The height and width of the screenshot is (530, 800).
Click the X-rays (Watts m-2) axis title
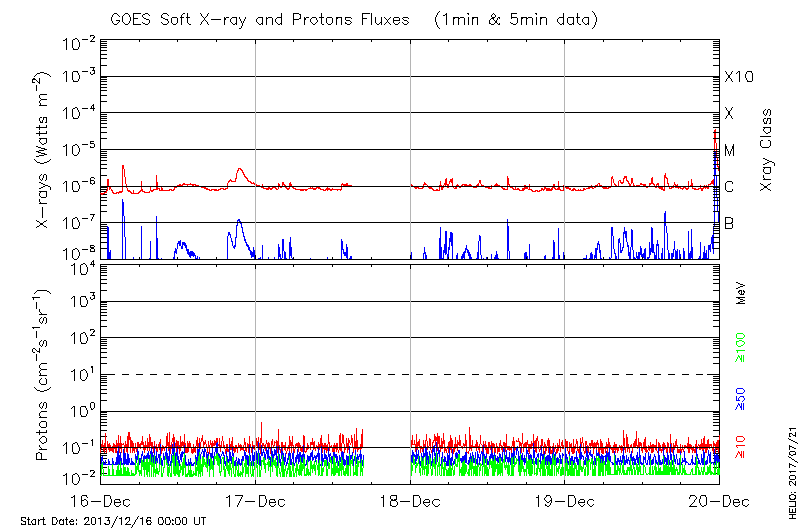tap(43, 150)
